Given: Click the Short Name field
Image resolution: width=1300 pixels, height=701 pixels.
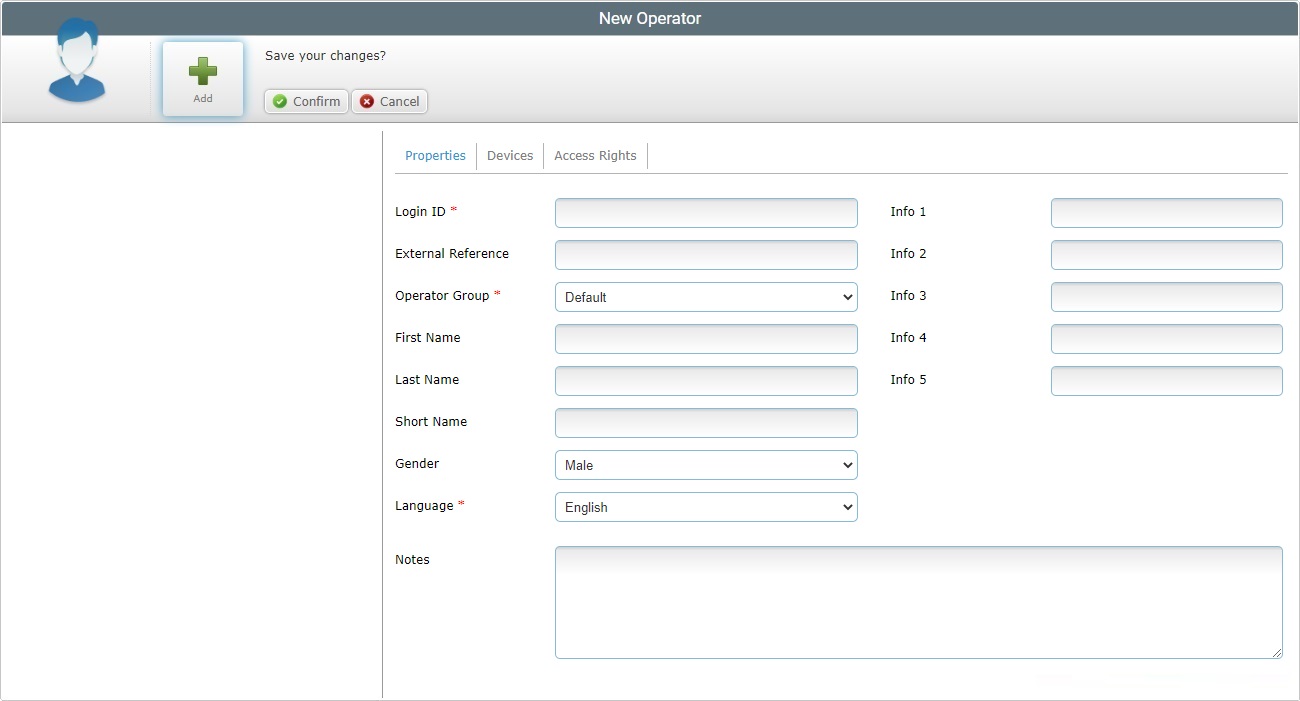Looking at the screenshot, I should click(x=706, y=423).
